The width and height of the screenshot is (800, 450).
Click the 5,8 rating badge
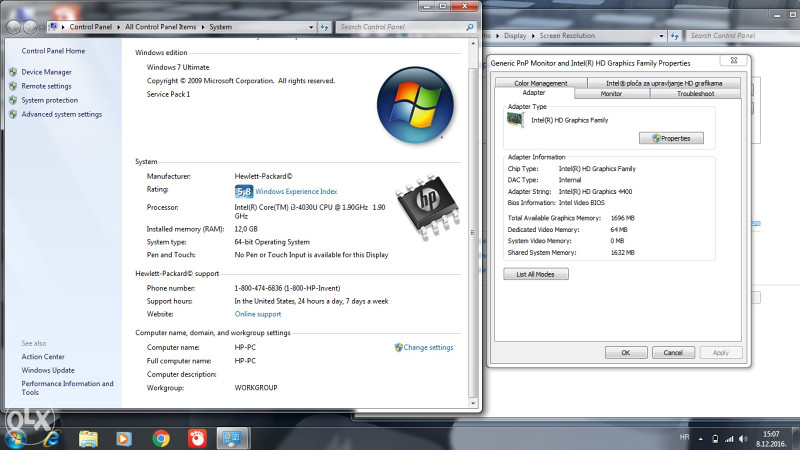point(244,192)
